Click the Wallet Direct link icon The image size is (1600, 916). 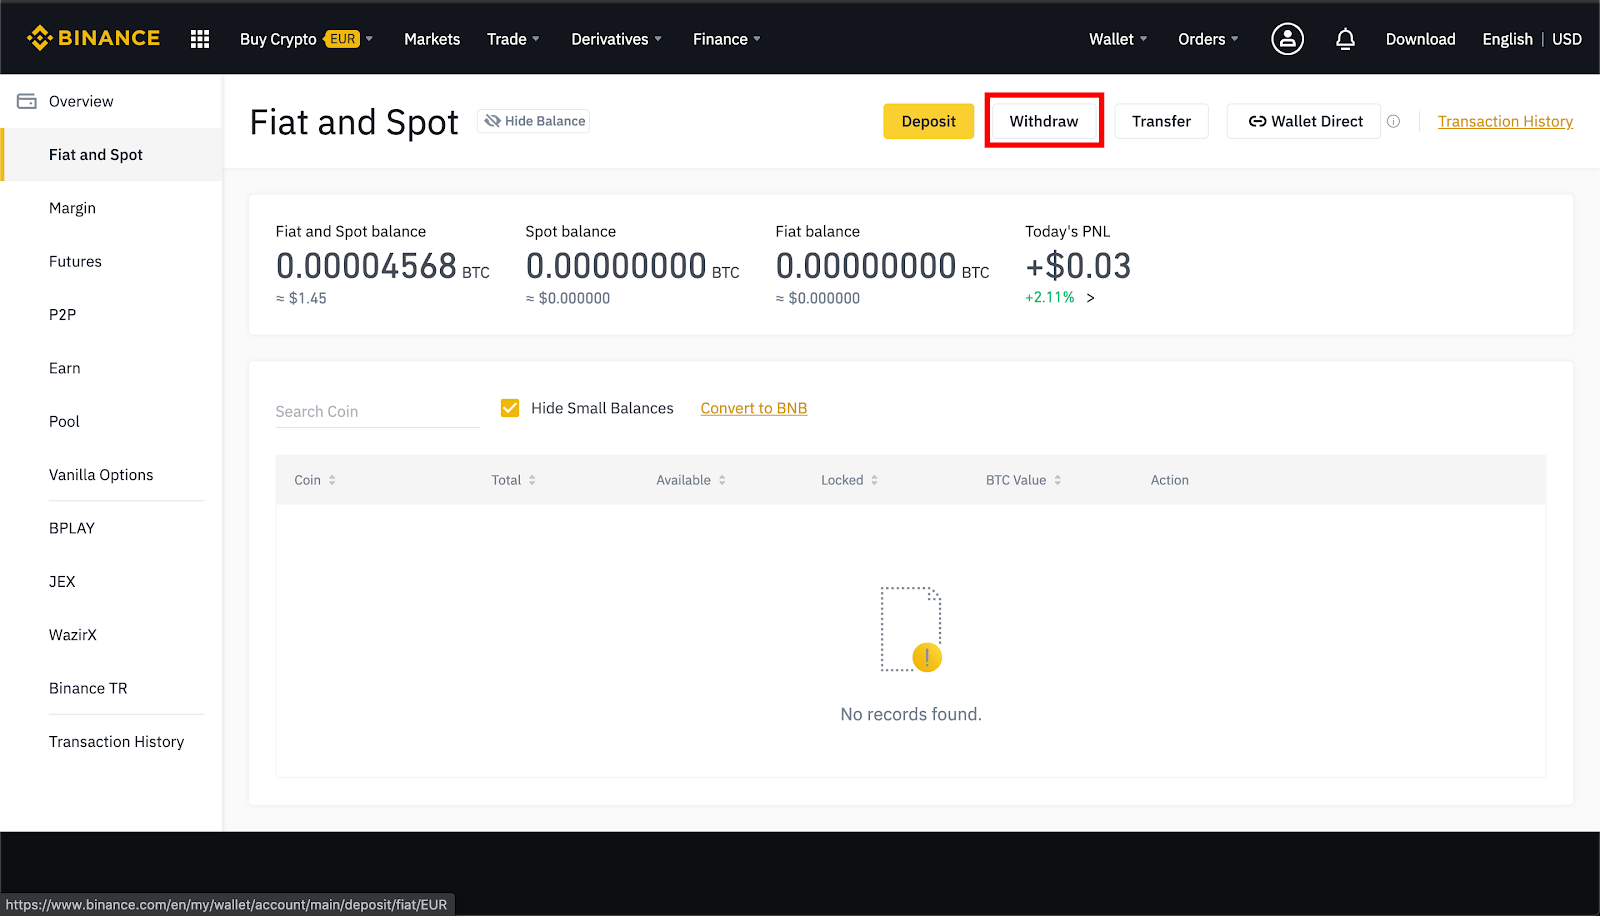tap(1258, 120)
